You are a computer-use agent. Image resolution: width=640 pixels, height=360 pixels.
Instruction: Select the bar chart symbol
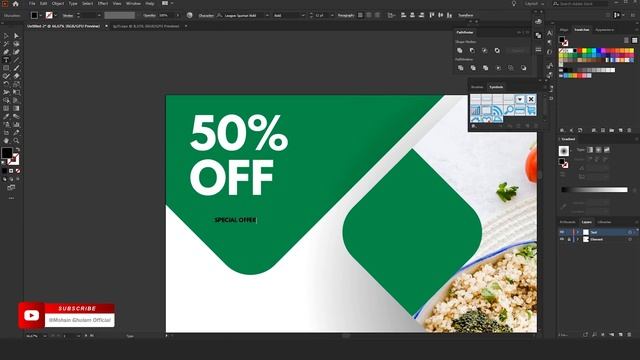point(476,110)
